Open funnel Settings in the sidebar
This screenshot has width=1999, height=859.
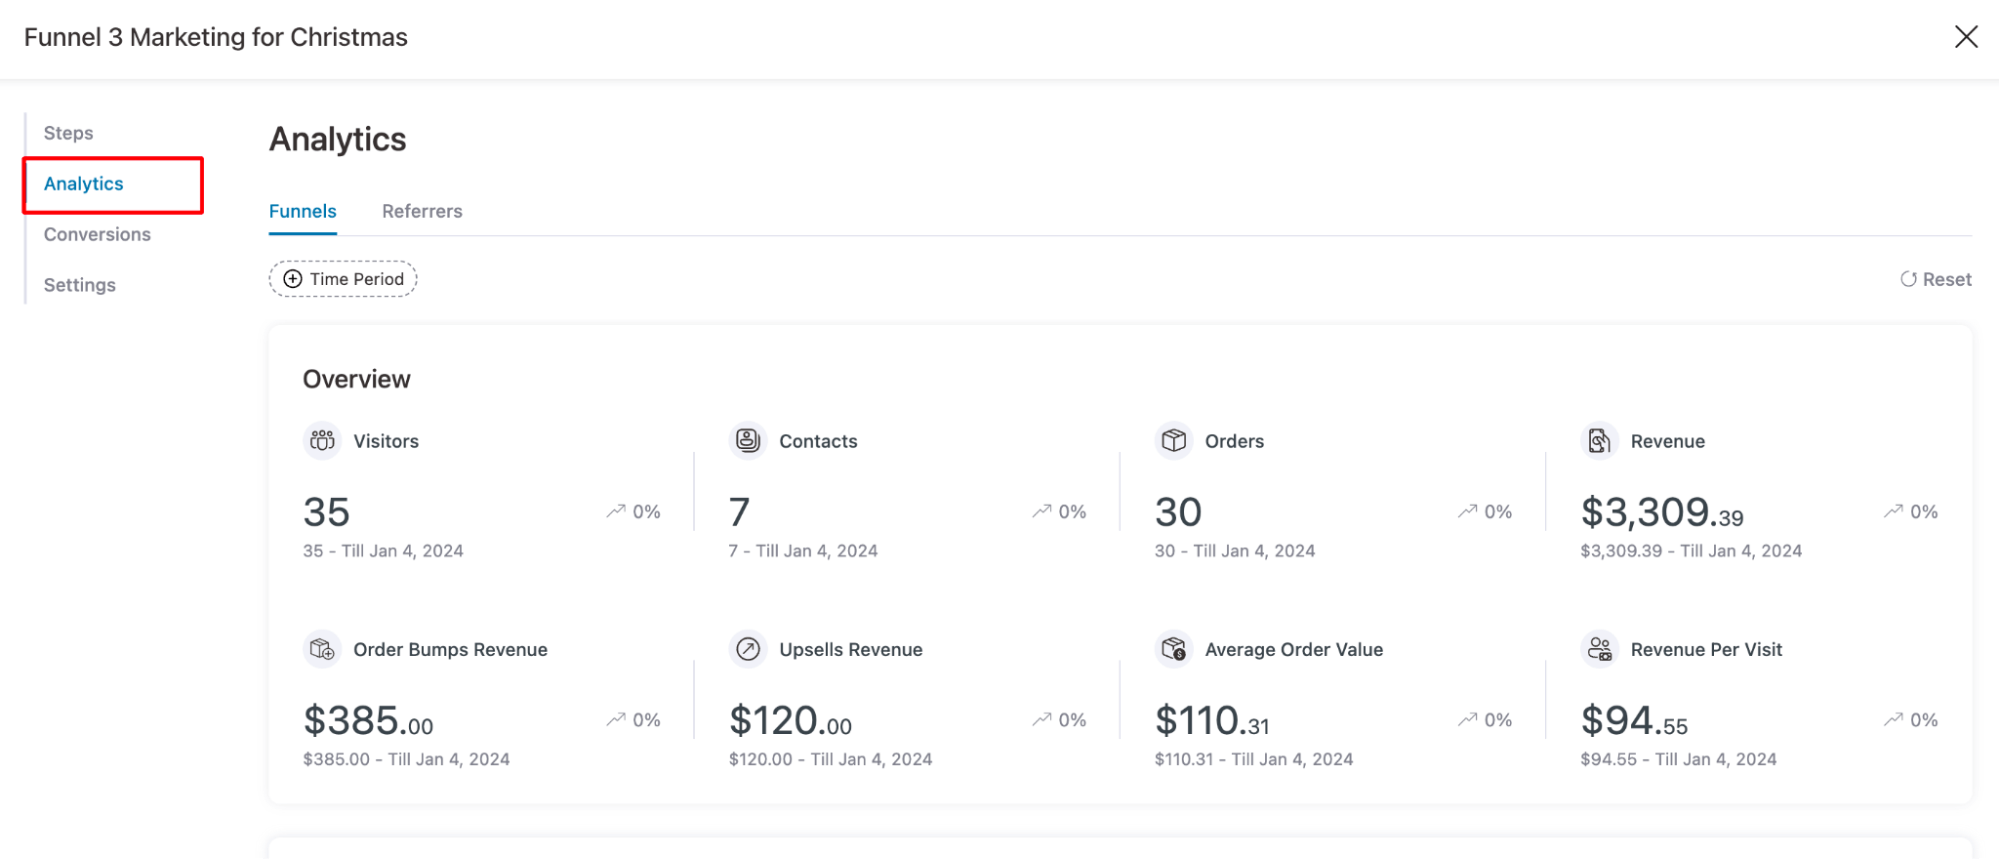(x=80, y=285)
